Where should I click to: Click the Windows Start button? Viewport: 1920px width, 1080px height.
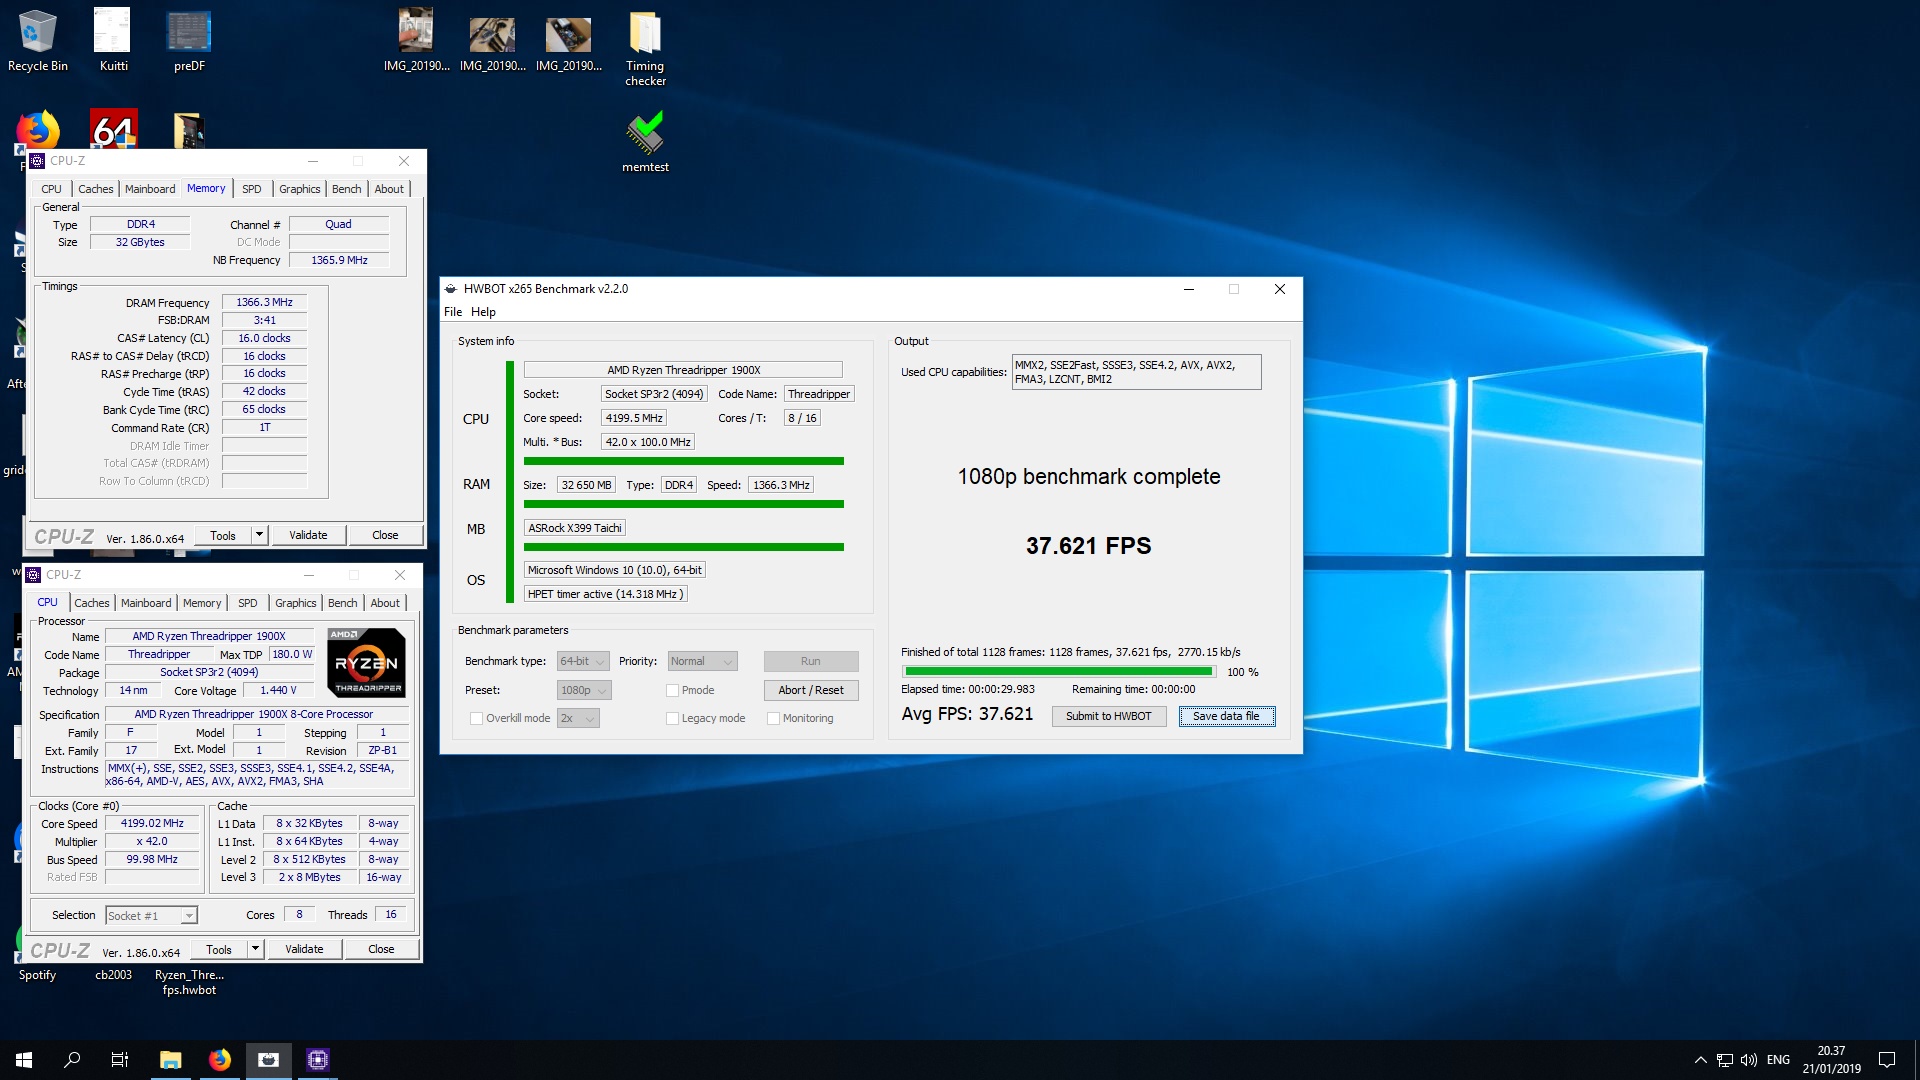click(x=24, y=1060)
